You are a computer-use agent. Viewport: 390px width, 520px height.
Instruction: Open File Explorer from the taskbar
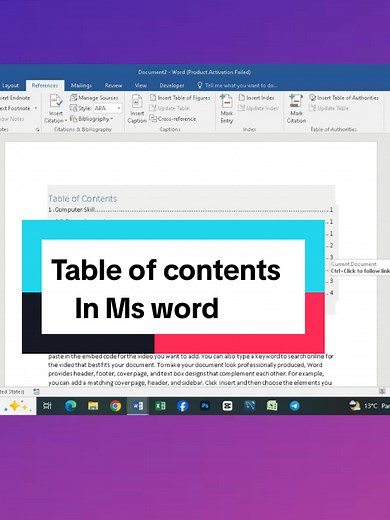[x=93, y=406]
